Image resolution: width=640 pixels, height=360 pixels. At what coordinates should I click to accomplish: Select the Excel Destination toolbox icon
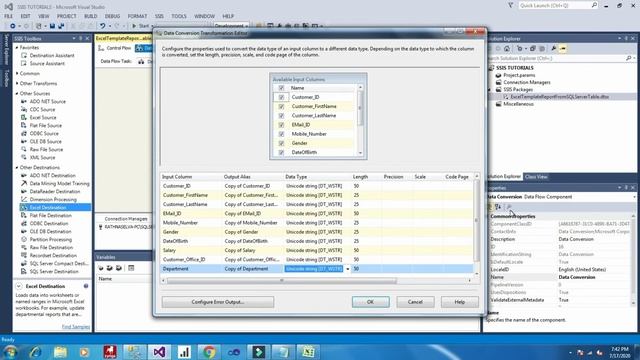coord(24,207)
